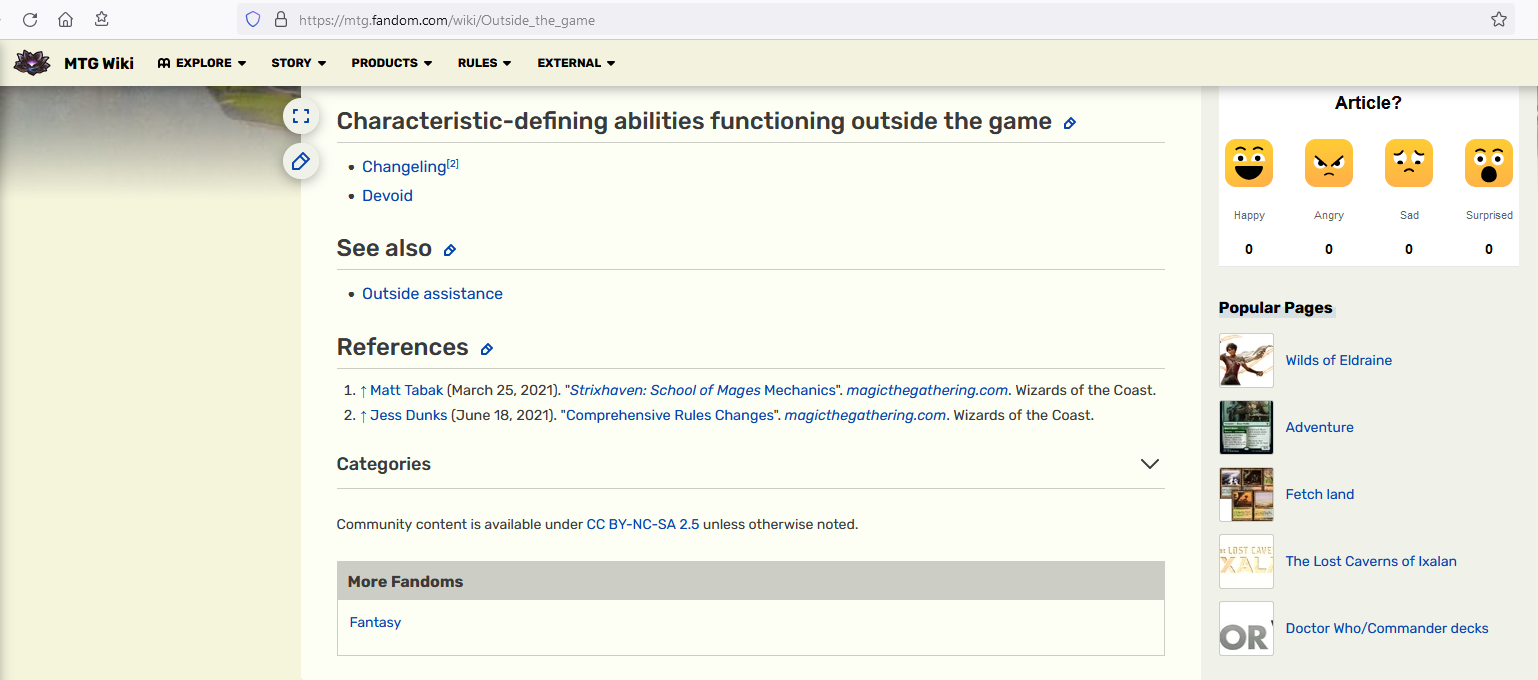This screenshot has width=1538, height=680.
Task: React with the Happy emoji face
Action: [1248, 163]
